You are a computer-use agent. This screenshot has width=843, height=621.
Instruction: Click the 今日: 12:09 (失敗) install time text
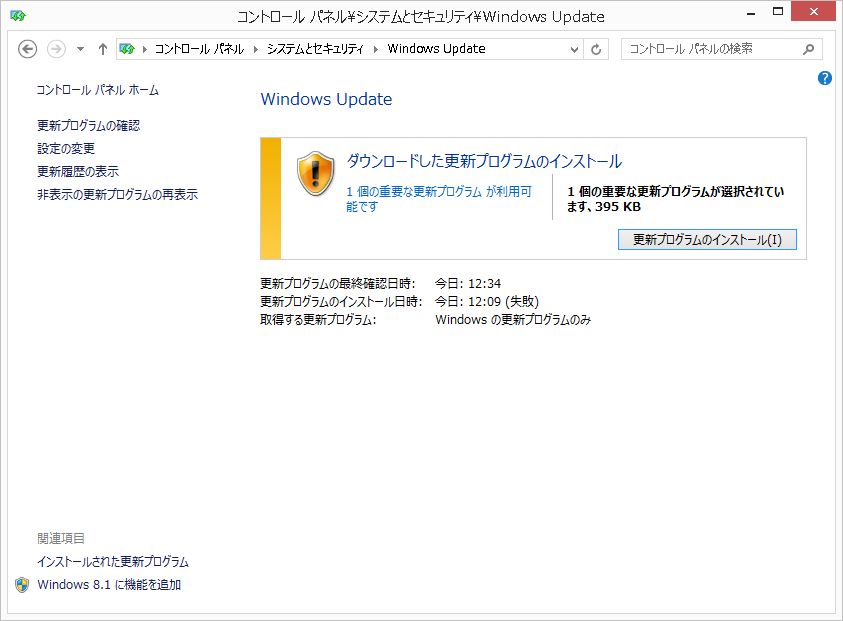[x=487, y=302]
